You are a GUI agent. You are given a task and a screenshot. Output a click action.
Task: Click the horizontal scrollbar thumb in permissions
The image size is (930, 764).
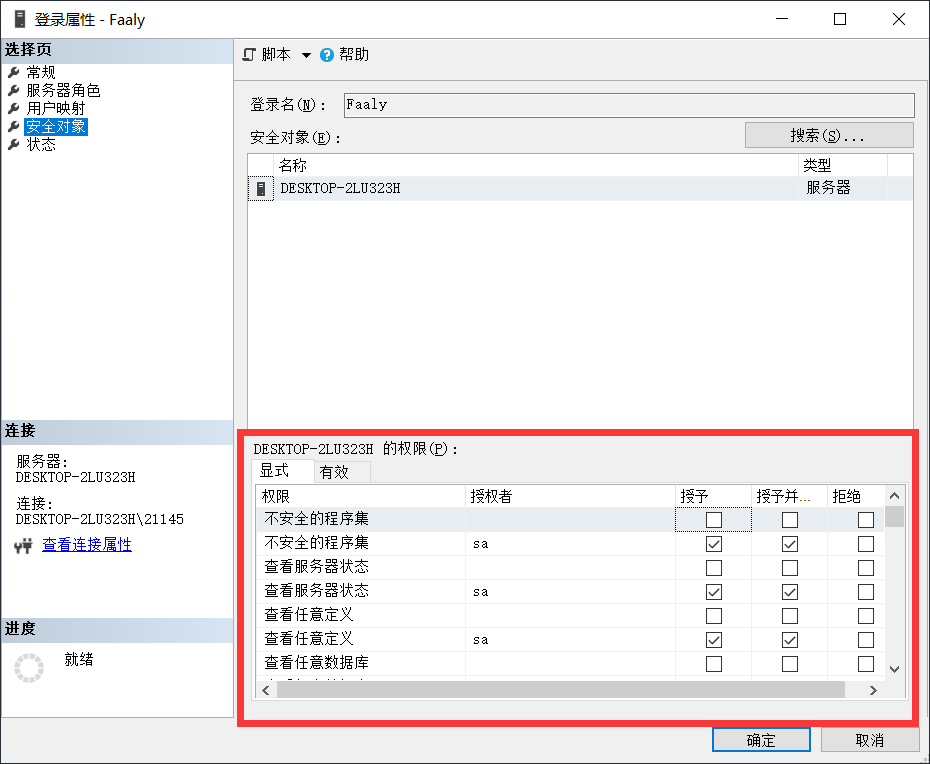560,690
